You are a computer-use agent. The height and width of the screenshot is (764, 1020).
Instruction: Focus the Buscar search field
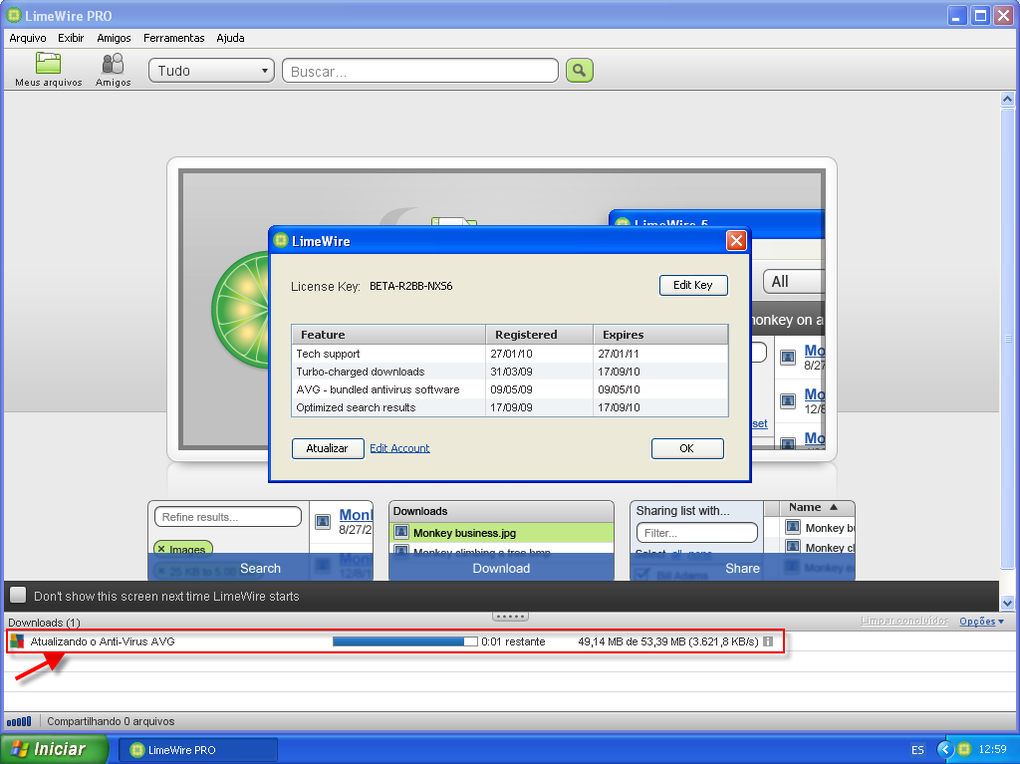(420, 70)
